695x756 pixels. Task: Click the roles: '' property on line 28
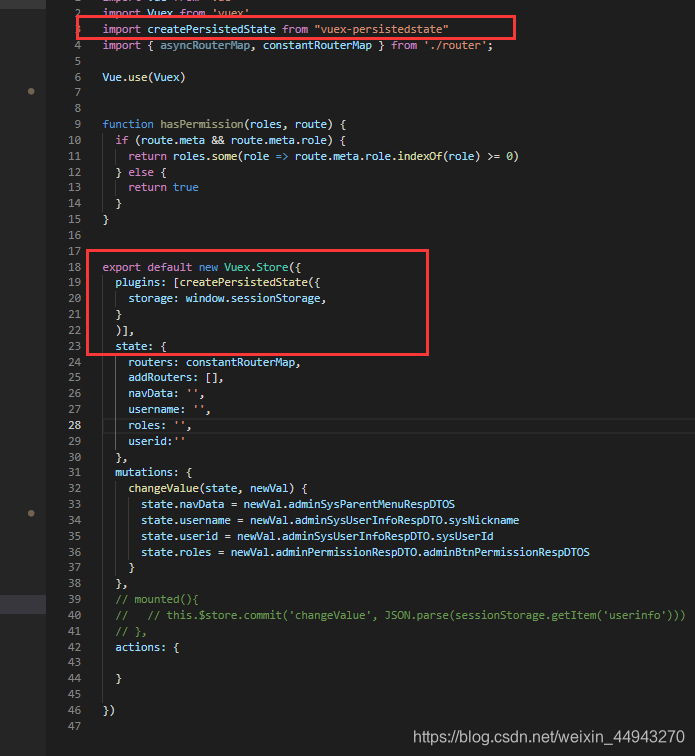pos(160,425)
